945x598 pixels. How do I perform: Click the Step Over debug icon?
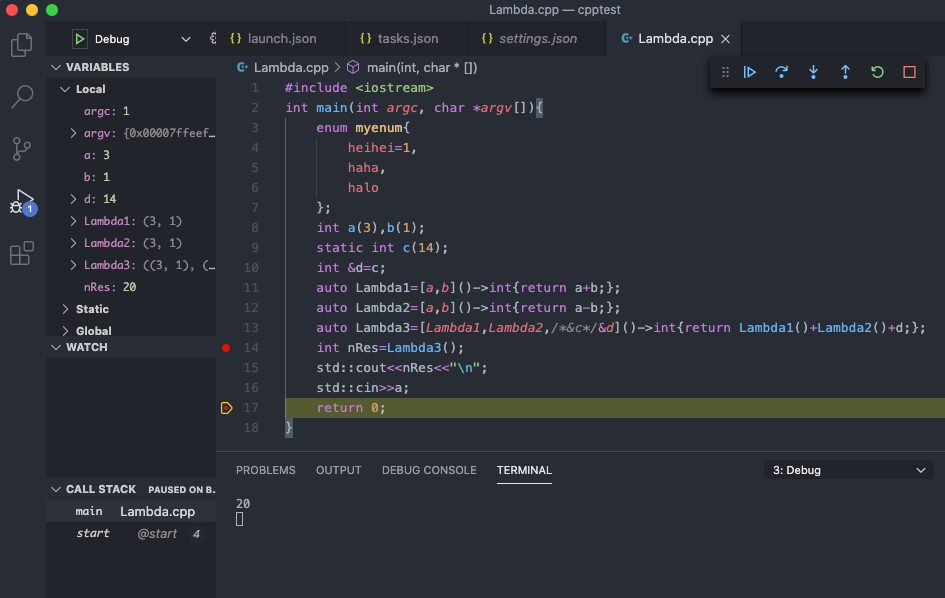(781, 72)
